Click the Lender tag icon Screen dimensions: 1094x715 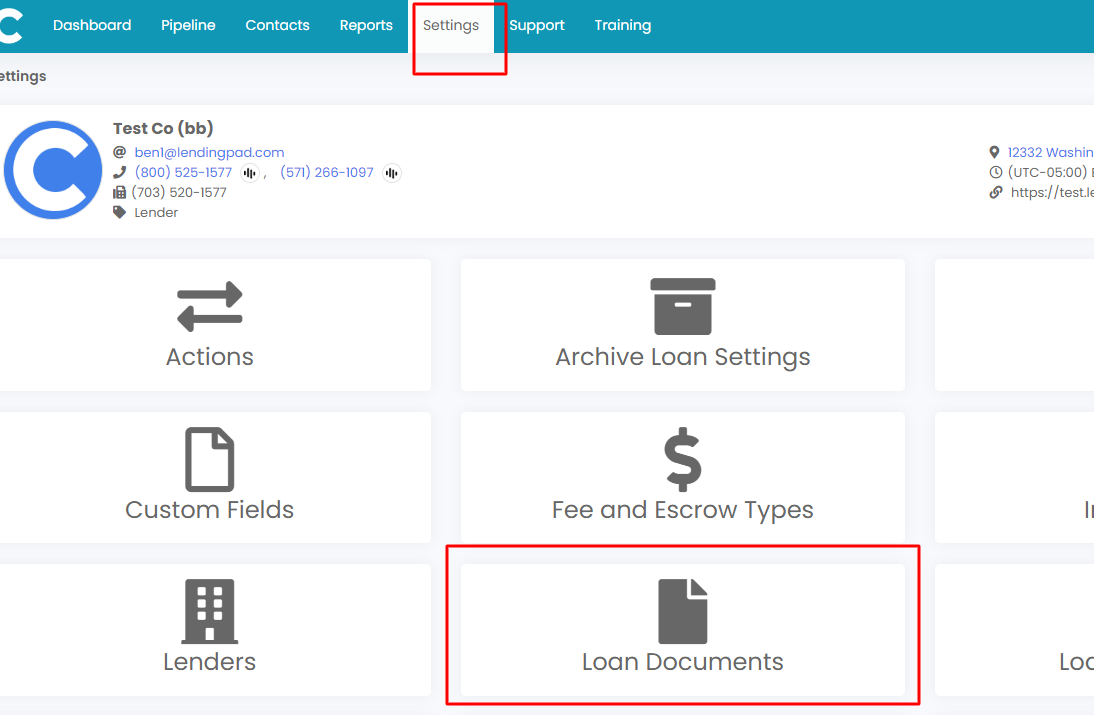(x=119, y=212)
